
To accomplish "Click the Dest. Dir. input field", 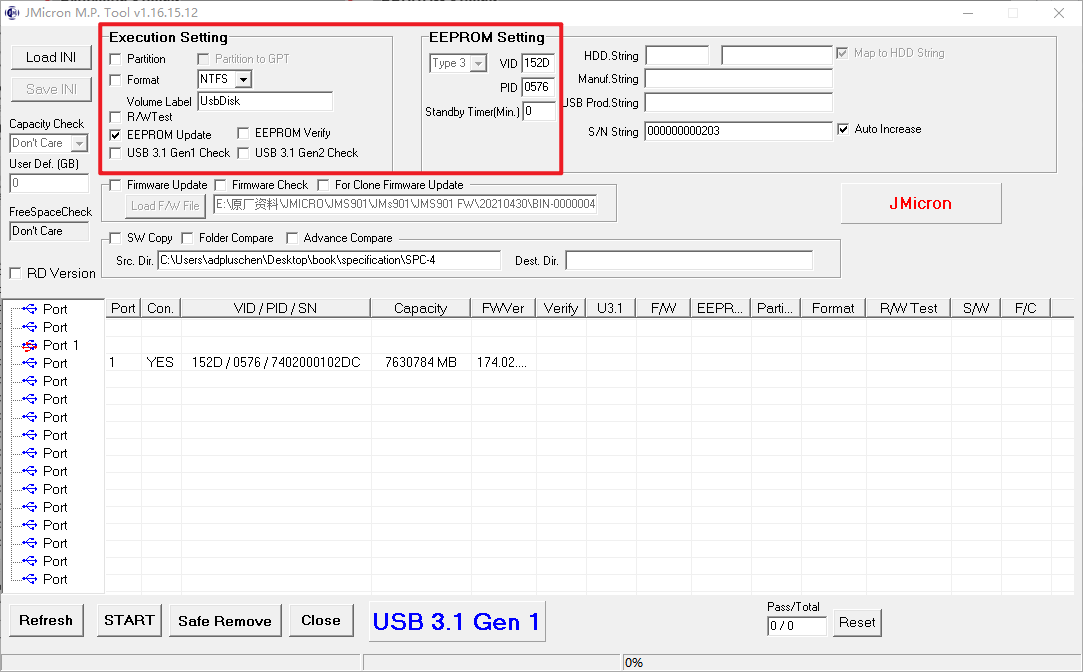I will (x=689, y=260).
